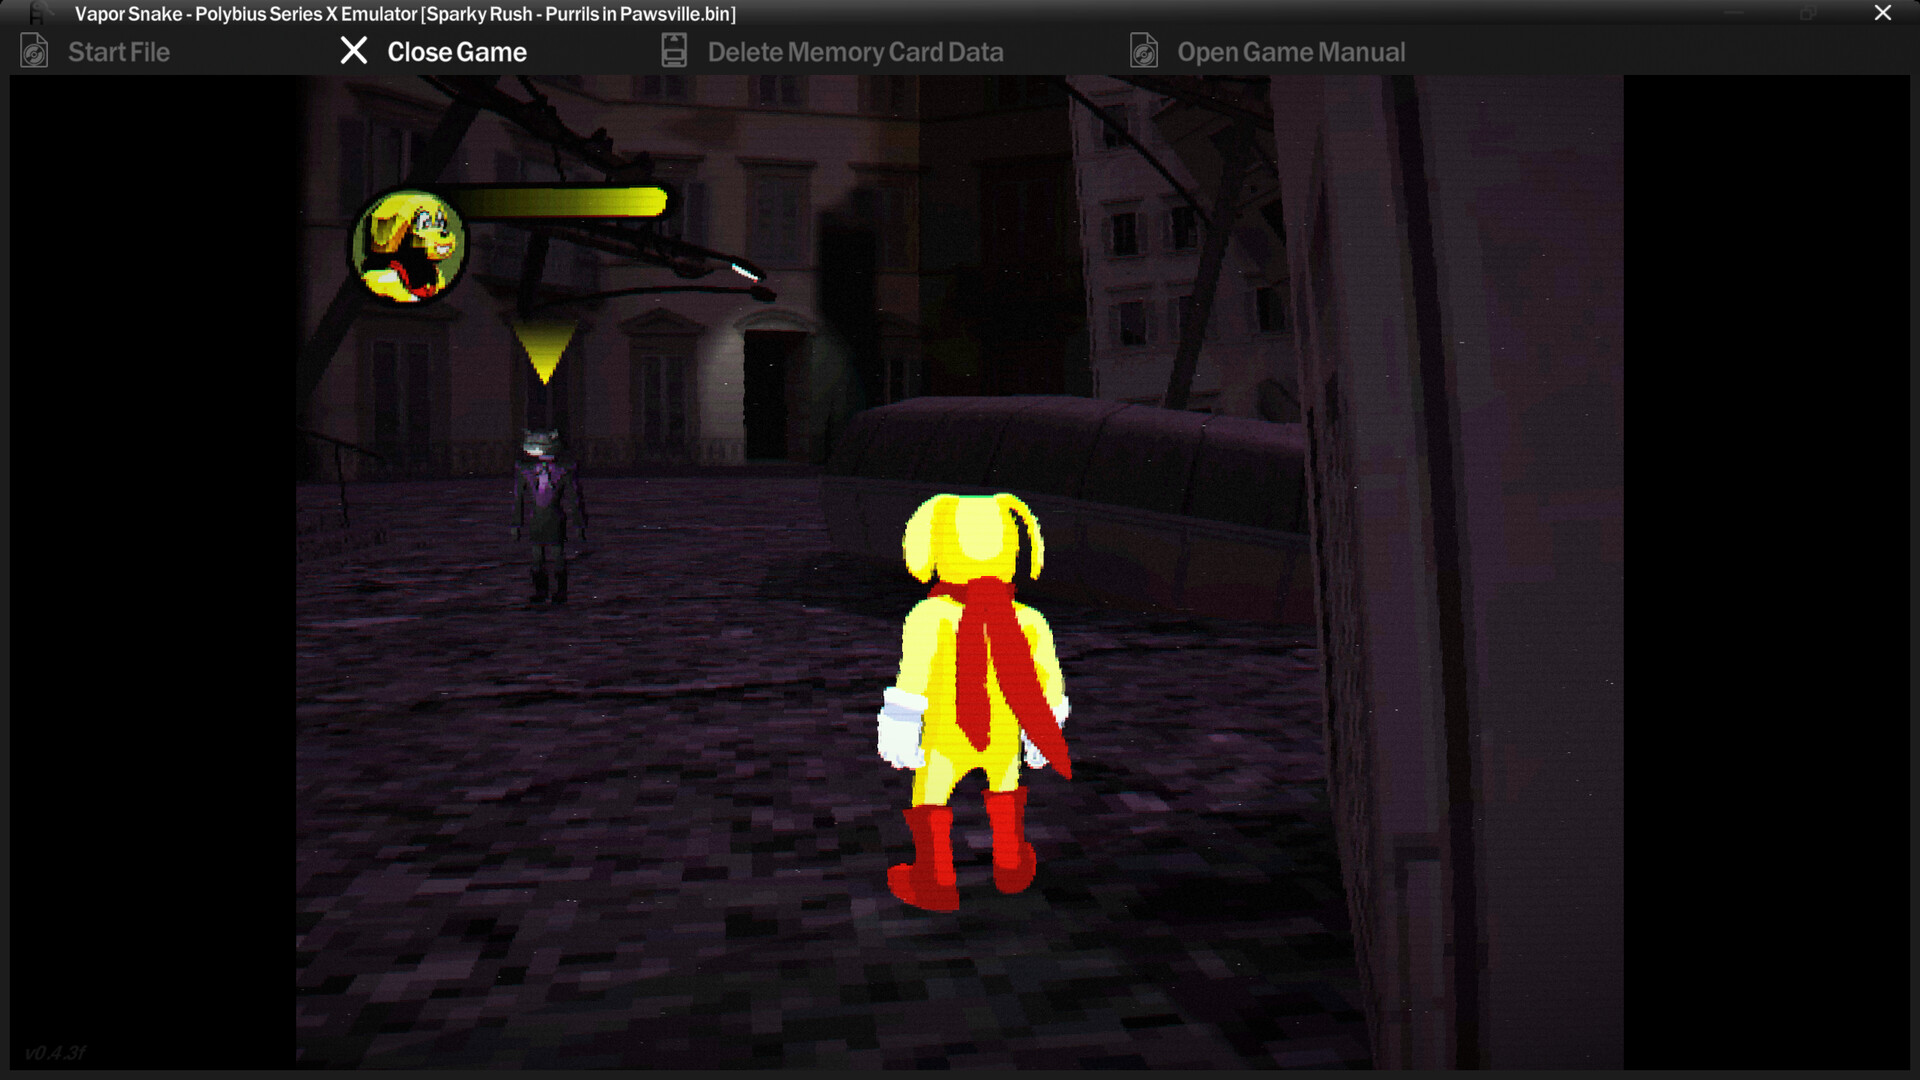Screen dimensions: 1920x1080
Task: Click the Start File disc icon
Action: click(34, 51)
